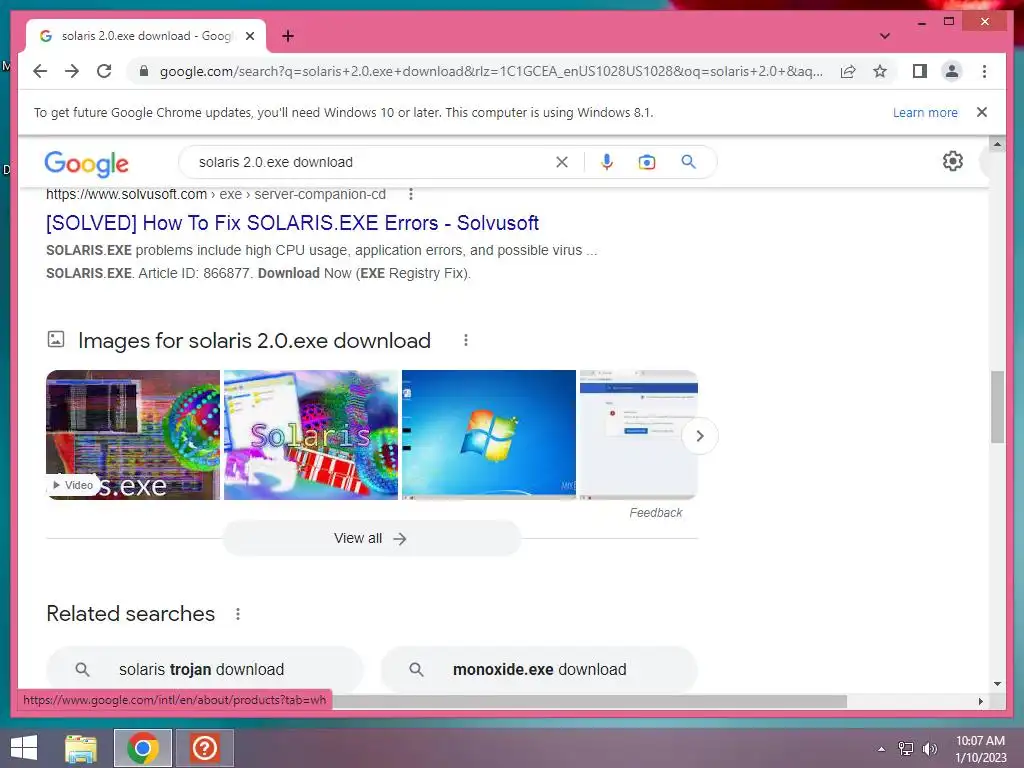Open the Images for solaris 2.0.exe download heading

(254, 341)
